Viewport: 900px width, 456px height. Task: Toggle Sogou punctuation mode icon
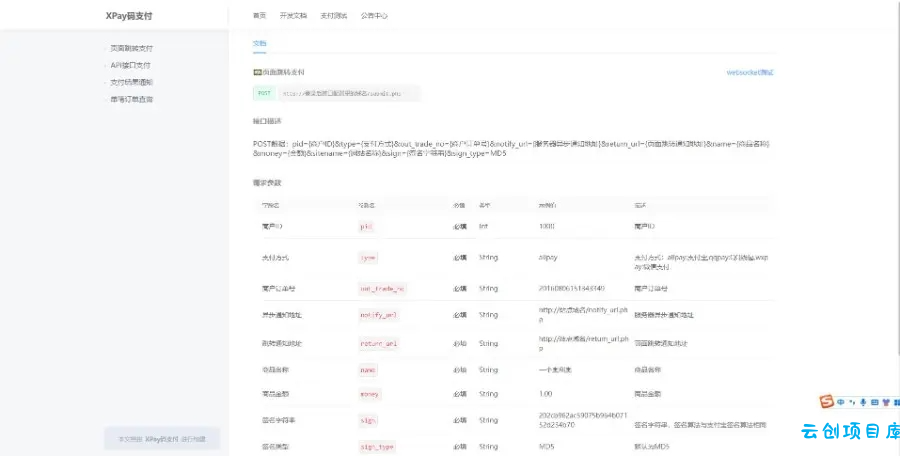pyautogui.click(x=852, y=403)
